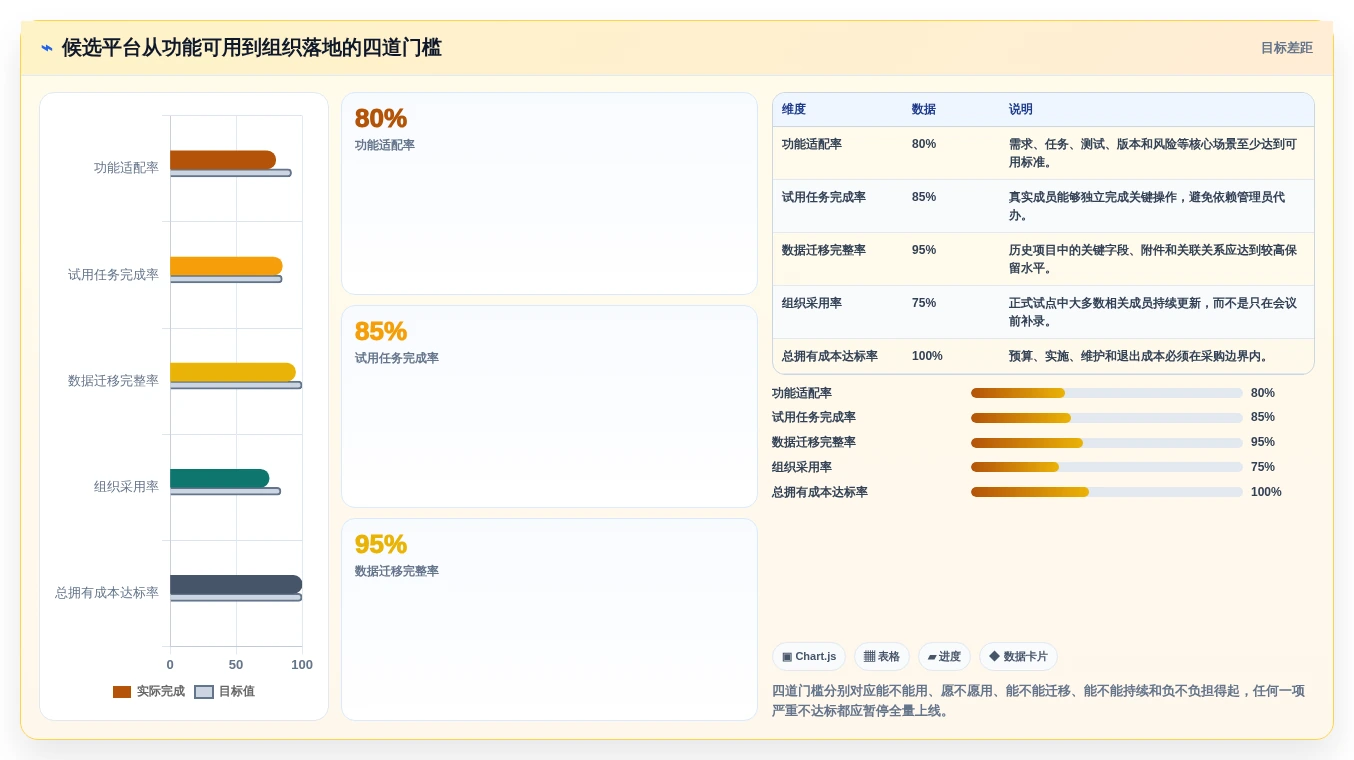Click the footer summary paragraph 四道门槛分别对应
Screen dimensions: 1354x760
[x=1038, y=701]
